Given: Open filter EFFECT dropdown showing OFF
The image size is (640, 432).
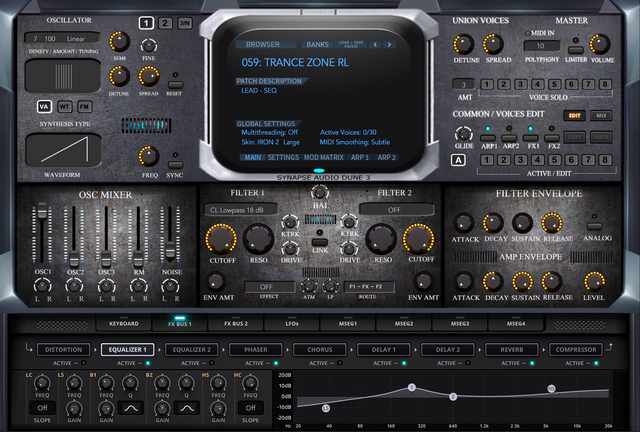Looking at the screenshot, I should [269, 287].
